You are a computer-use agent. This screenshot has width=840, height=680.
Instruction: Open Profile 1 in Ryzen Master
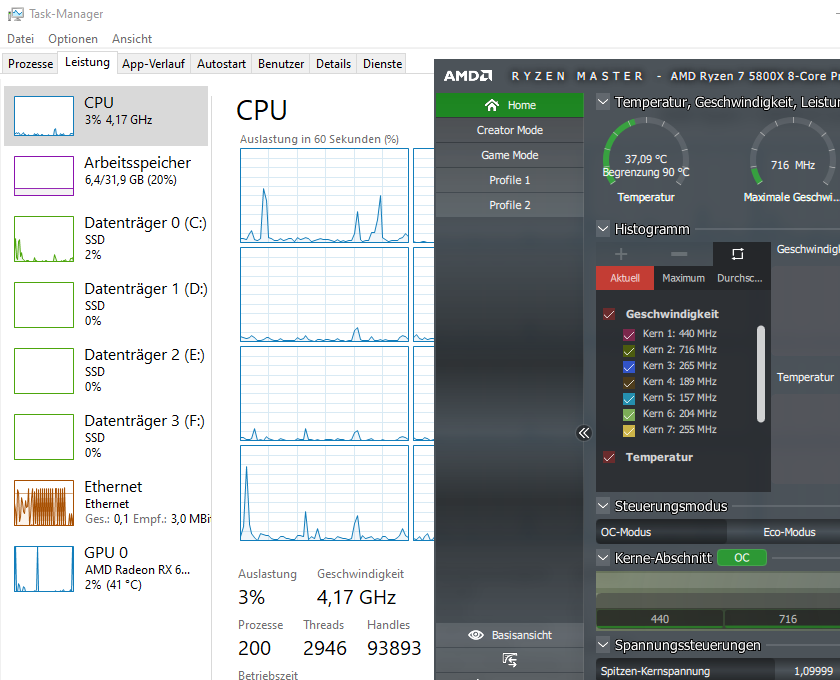pos(509,180)
